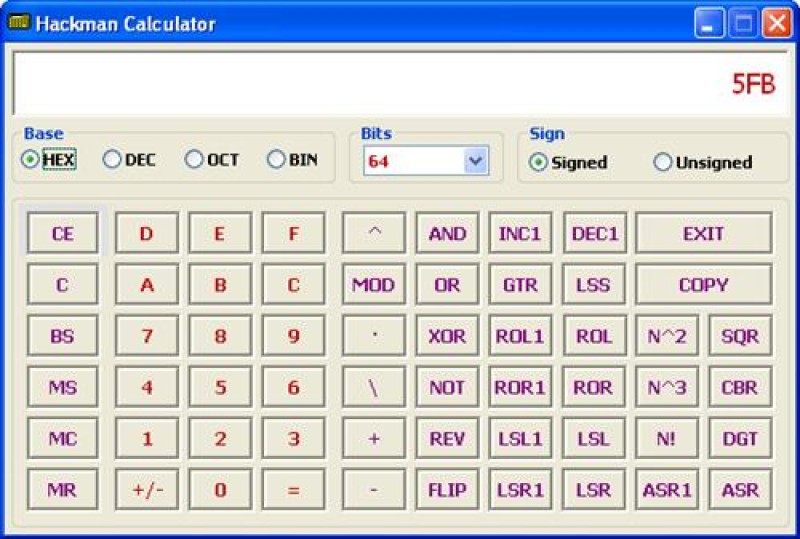This screenshot has width=800, height=539.
Task: Switch base to DEC
Action: point(112,160)
